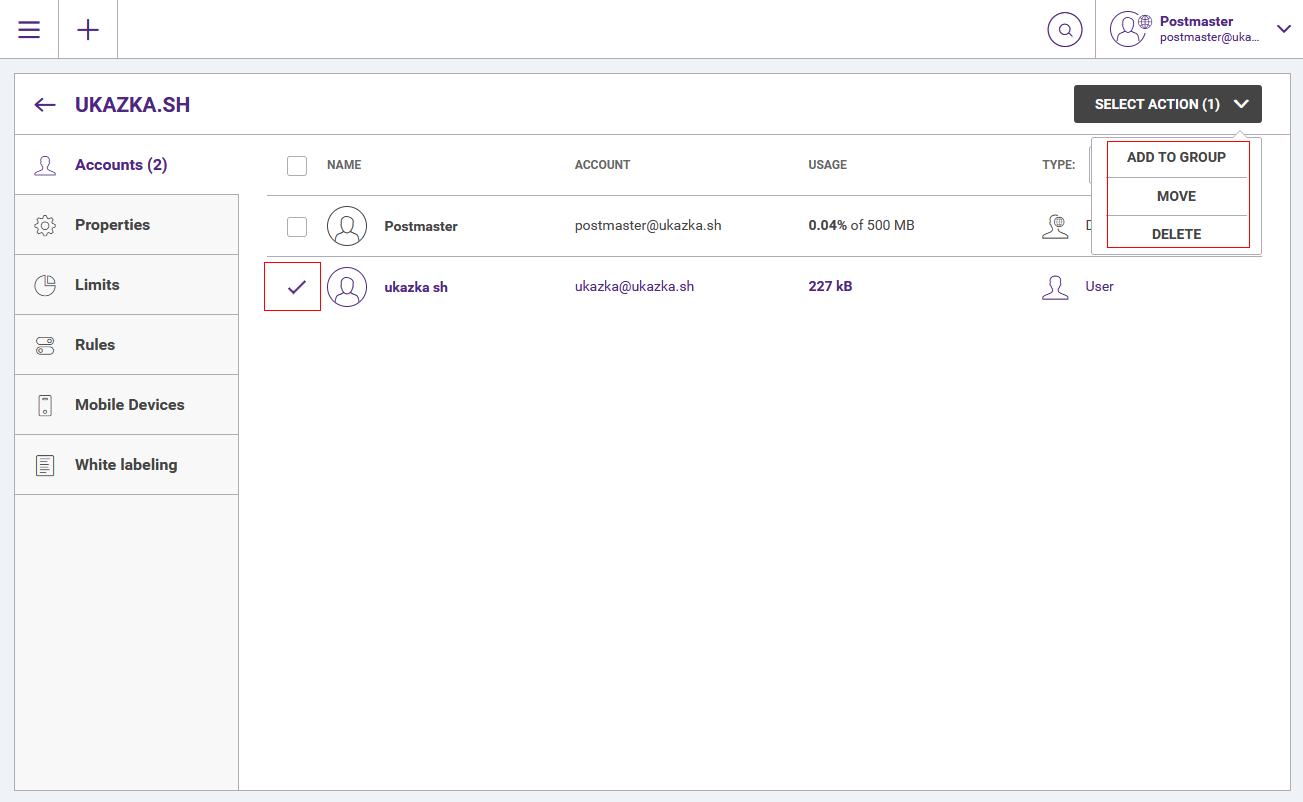Viewport: 1303px width, 802px height.
Task: Click the ukazka sh row avatar icon
Action: click(x=347, y=287)
